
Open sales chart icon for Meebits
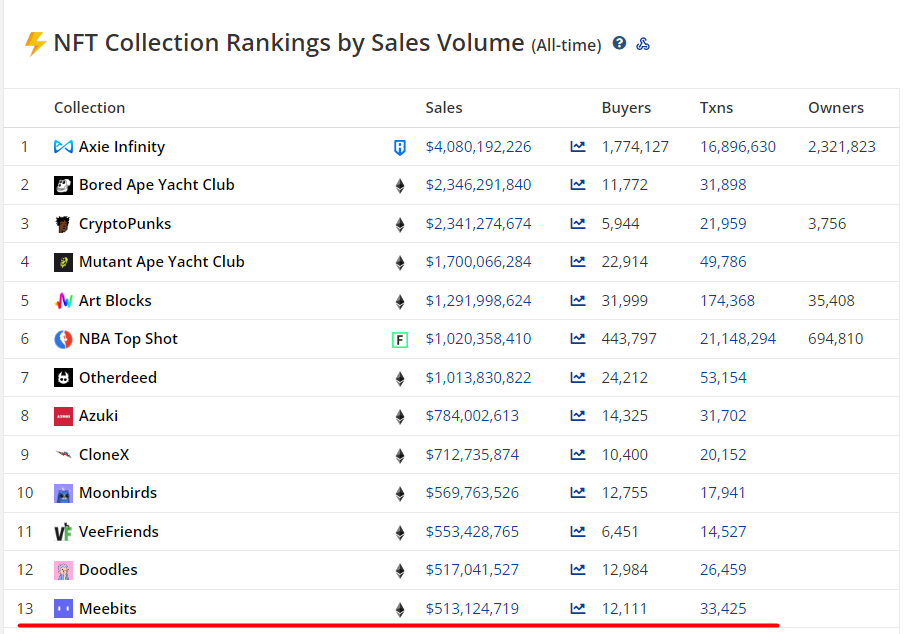[578, 609]
